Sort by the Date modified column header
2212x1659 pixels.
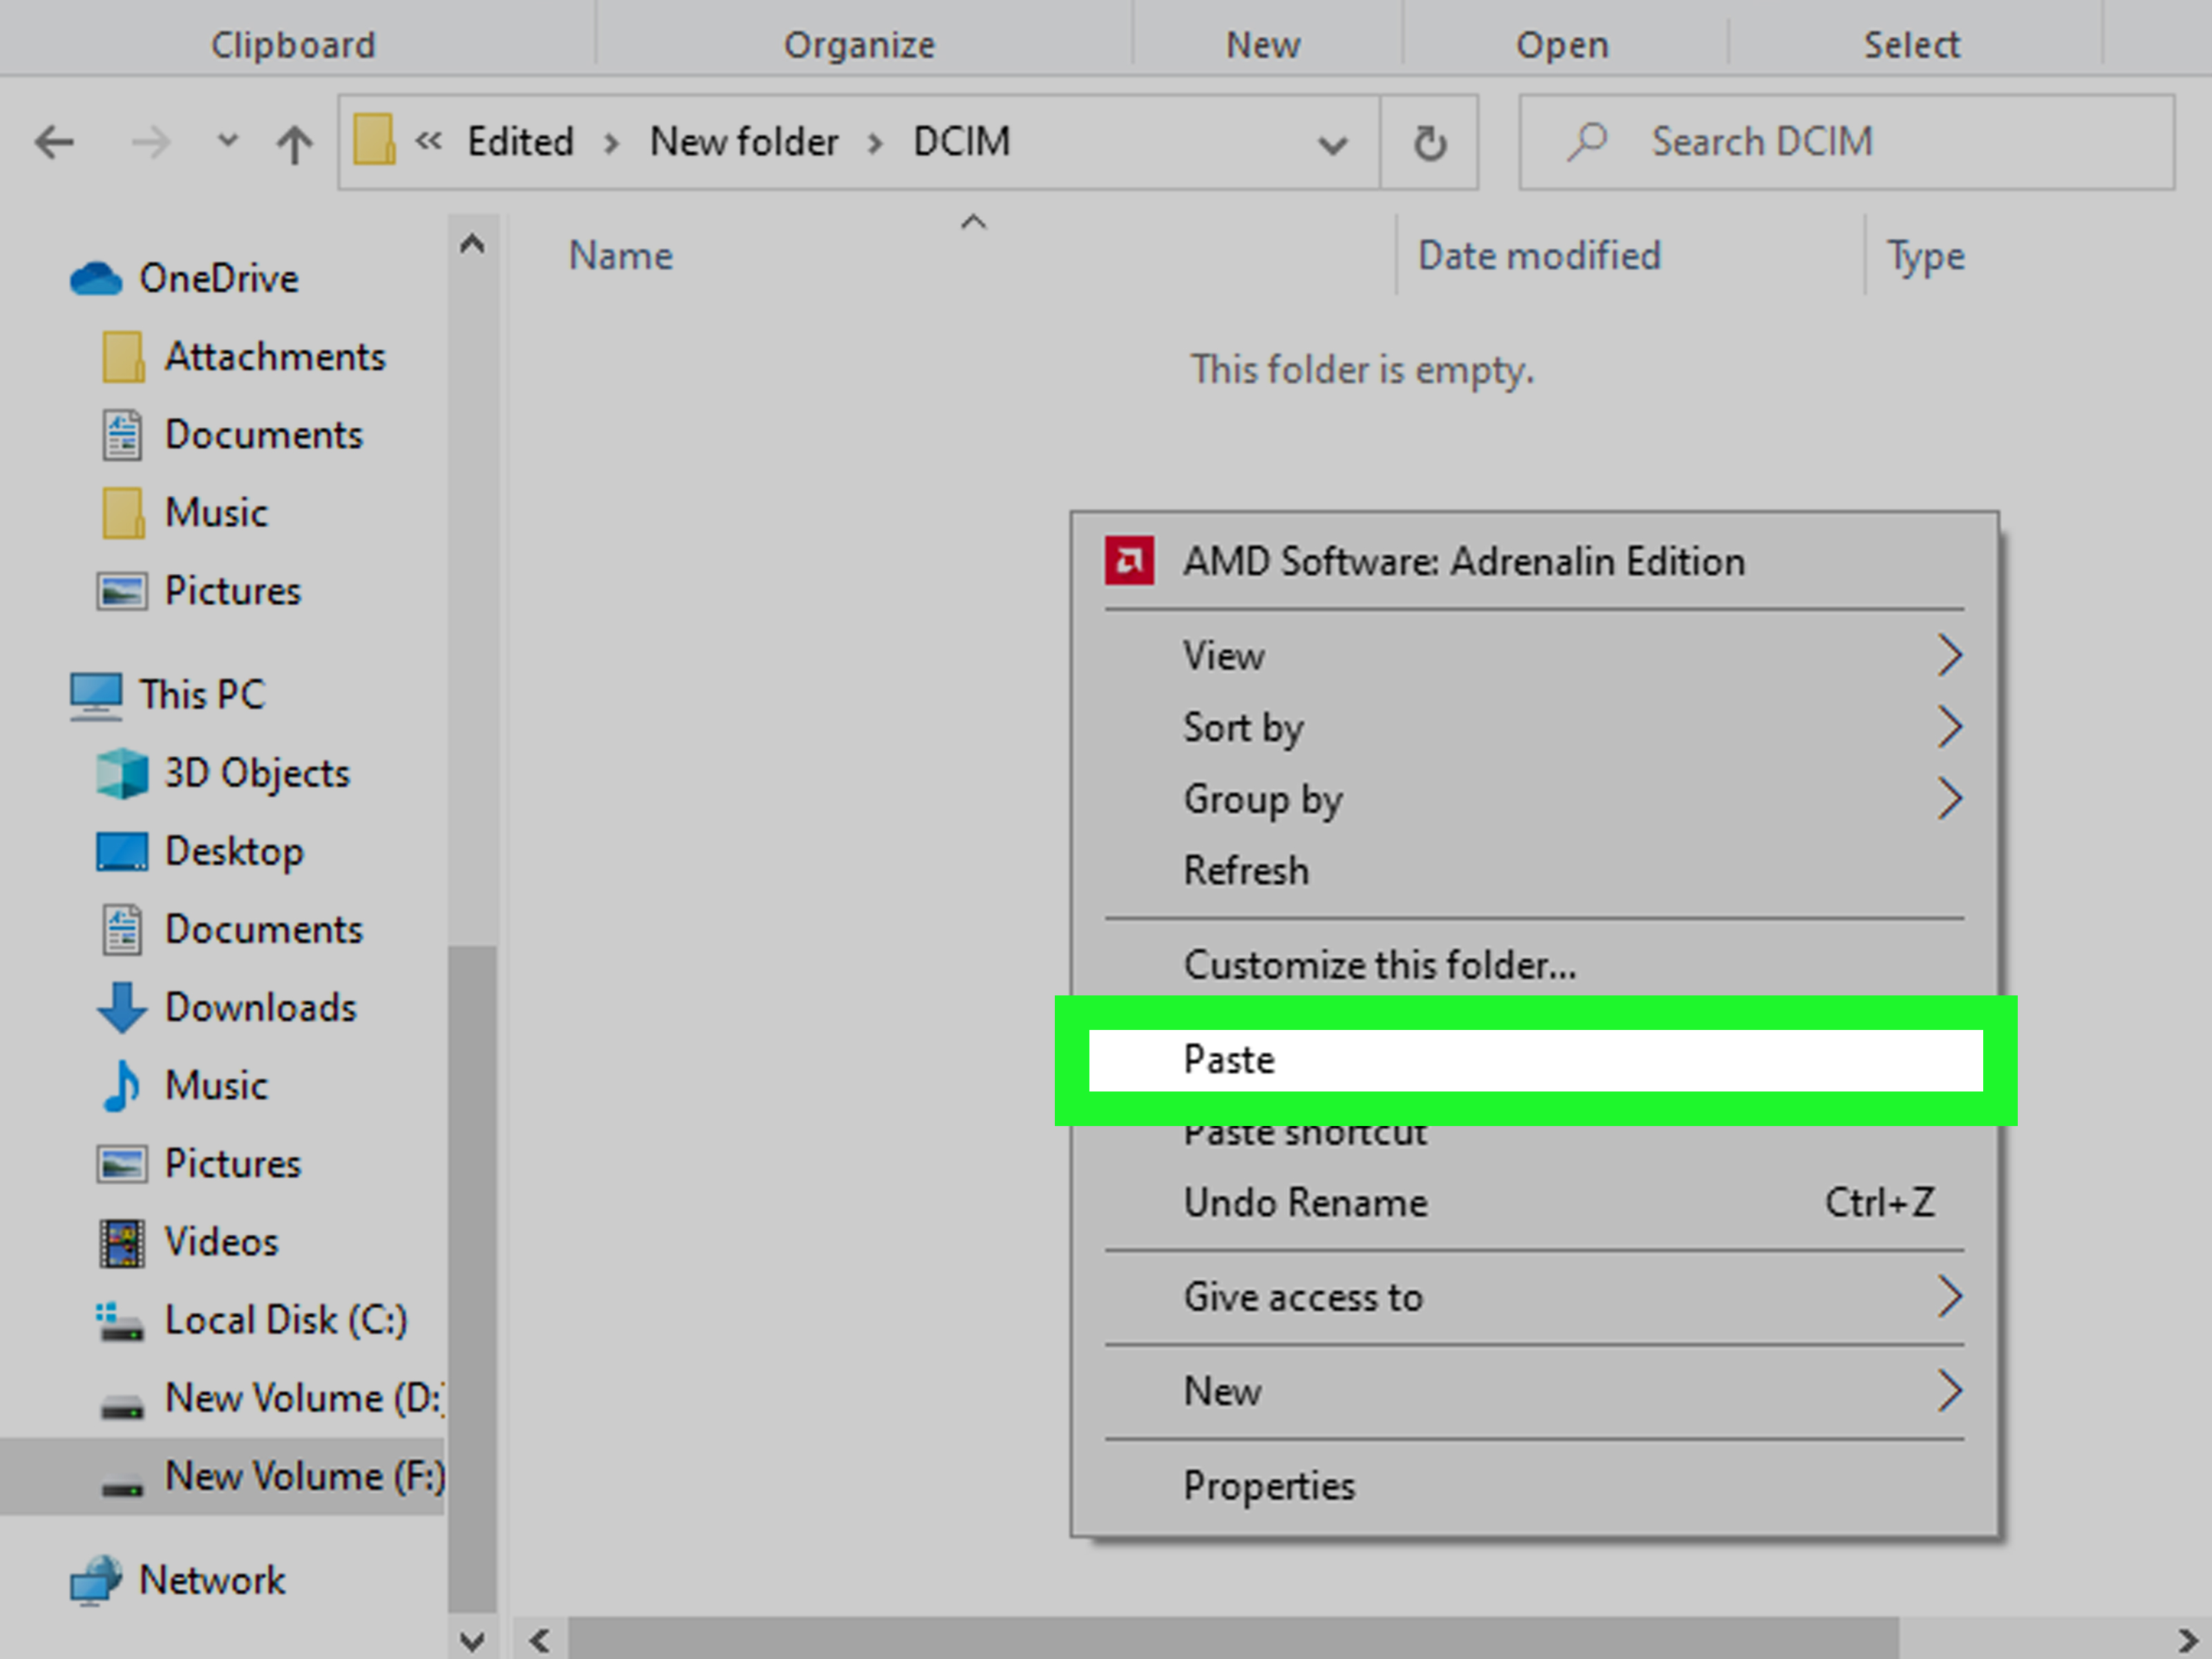pos(1538,256)
